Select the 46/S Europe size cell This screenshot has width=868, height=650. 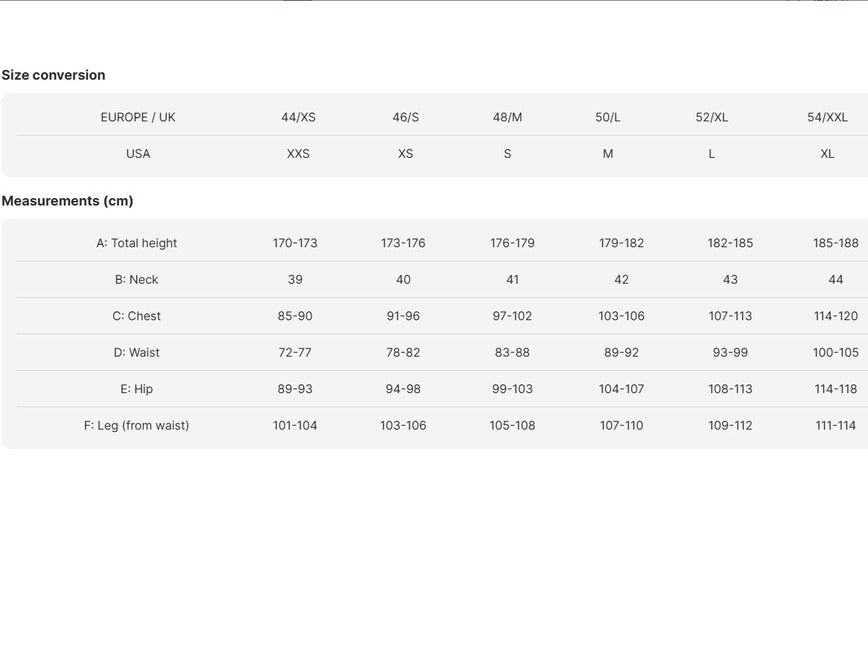click(406, 117)
